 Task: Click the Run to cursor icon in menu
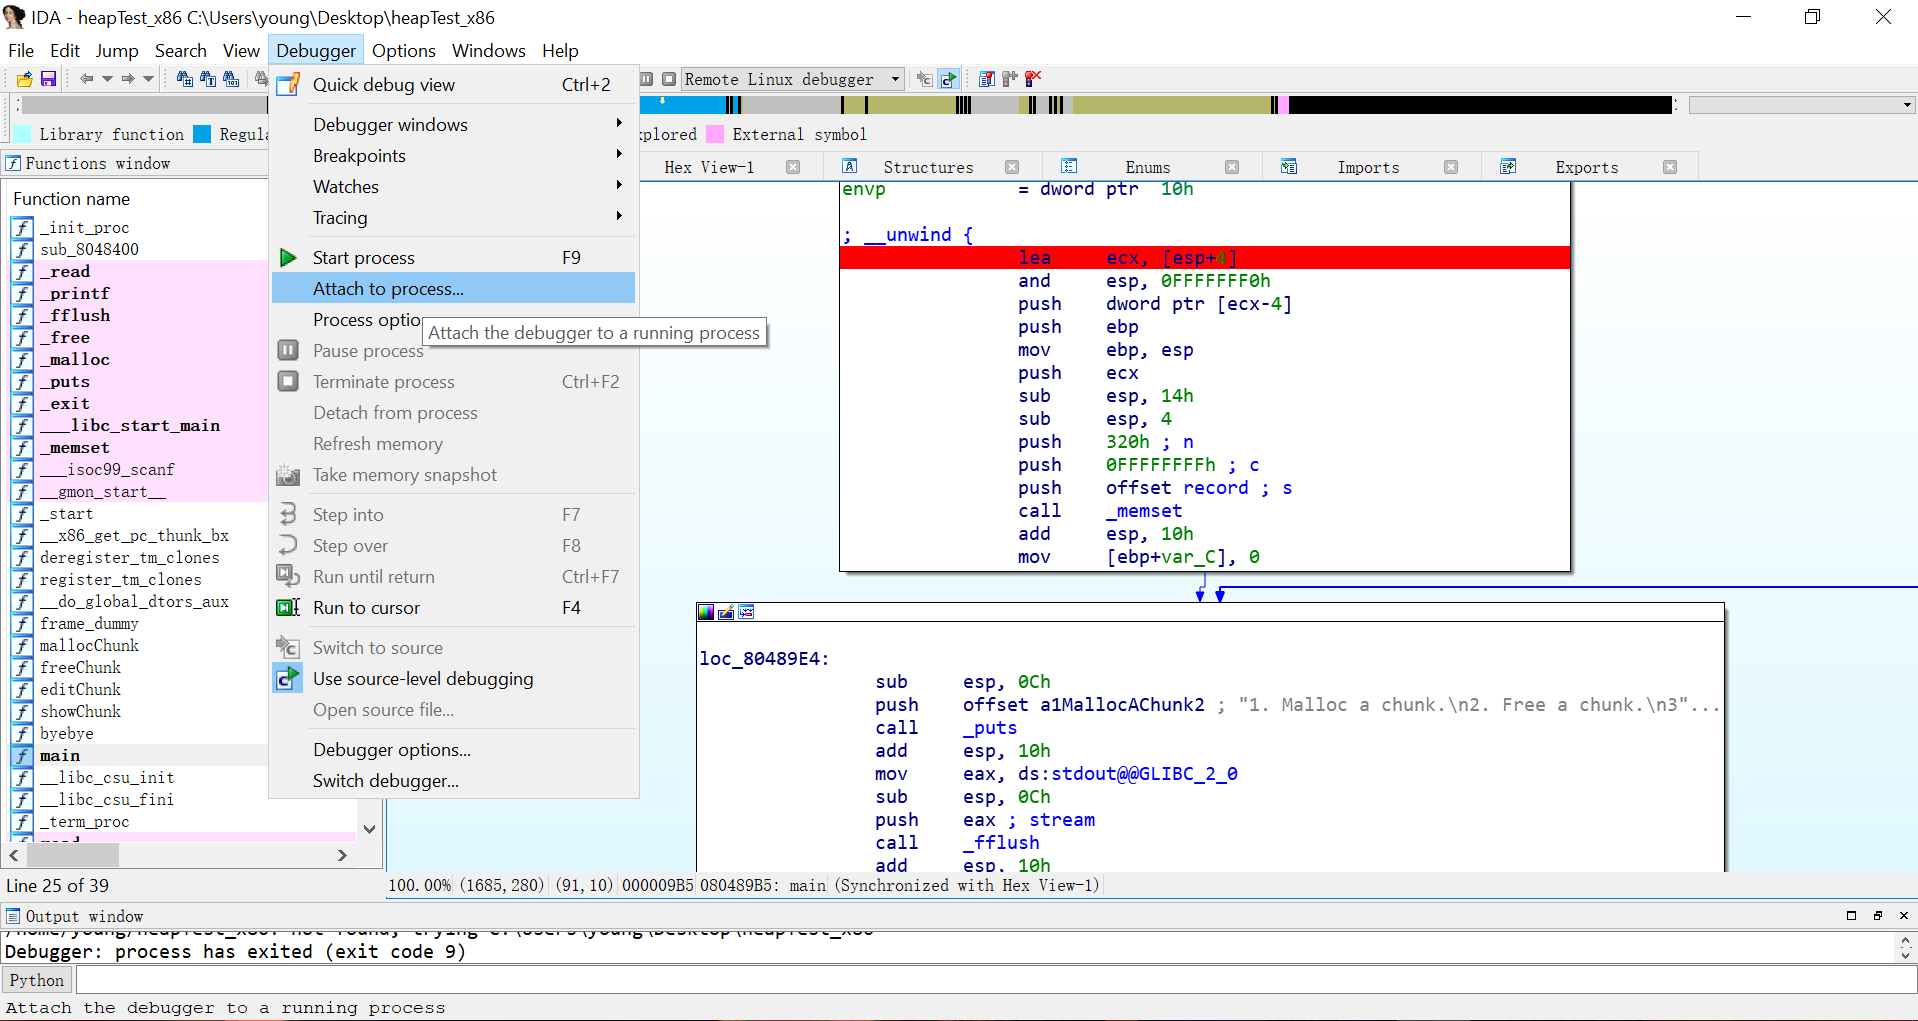coord(288,607)
